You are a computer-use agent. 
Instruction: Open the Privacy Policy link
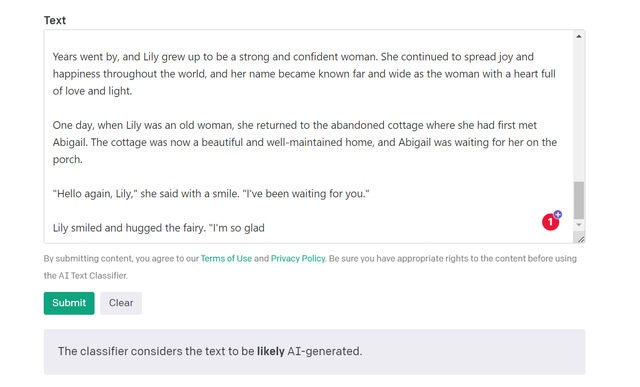pyautogui.click(x=298, y=258)
